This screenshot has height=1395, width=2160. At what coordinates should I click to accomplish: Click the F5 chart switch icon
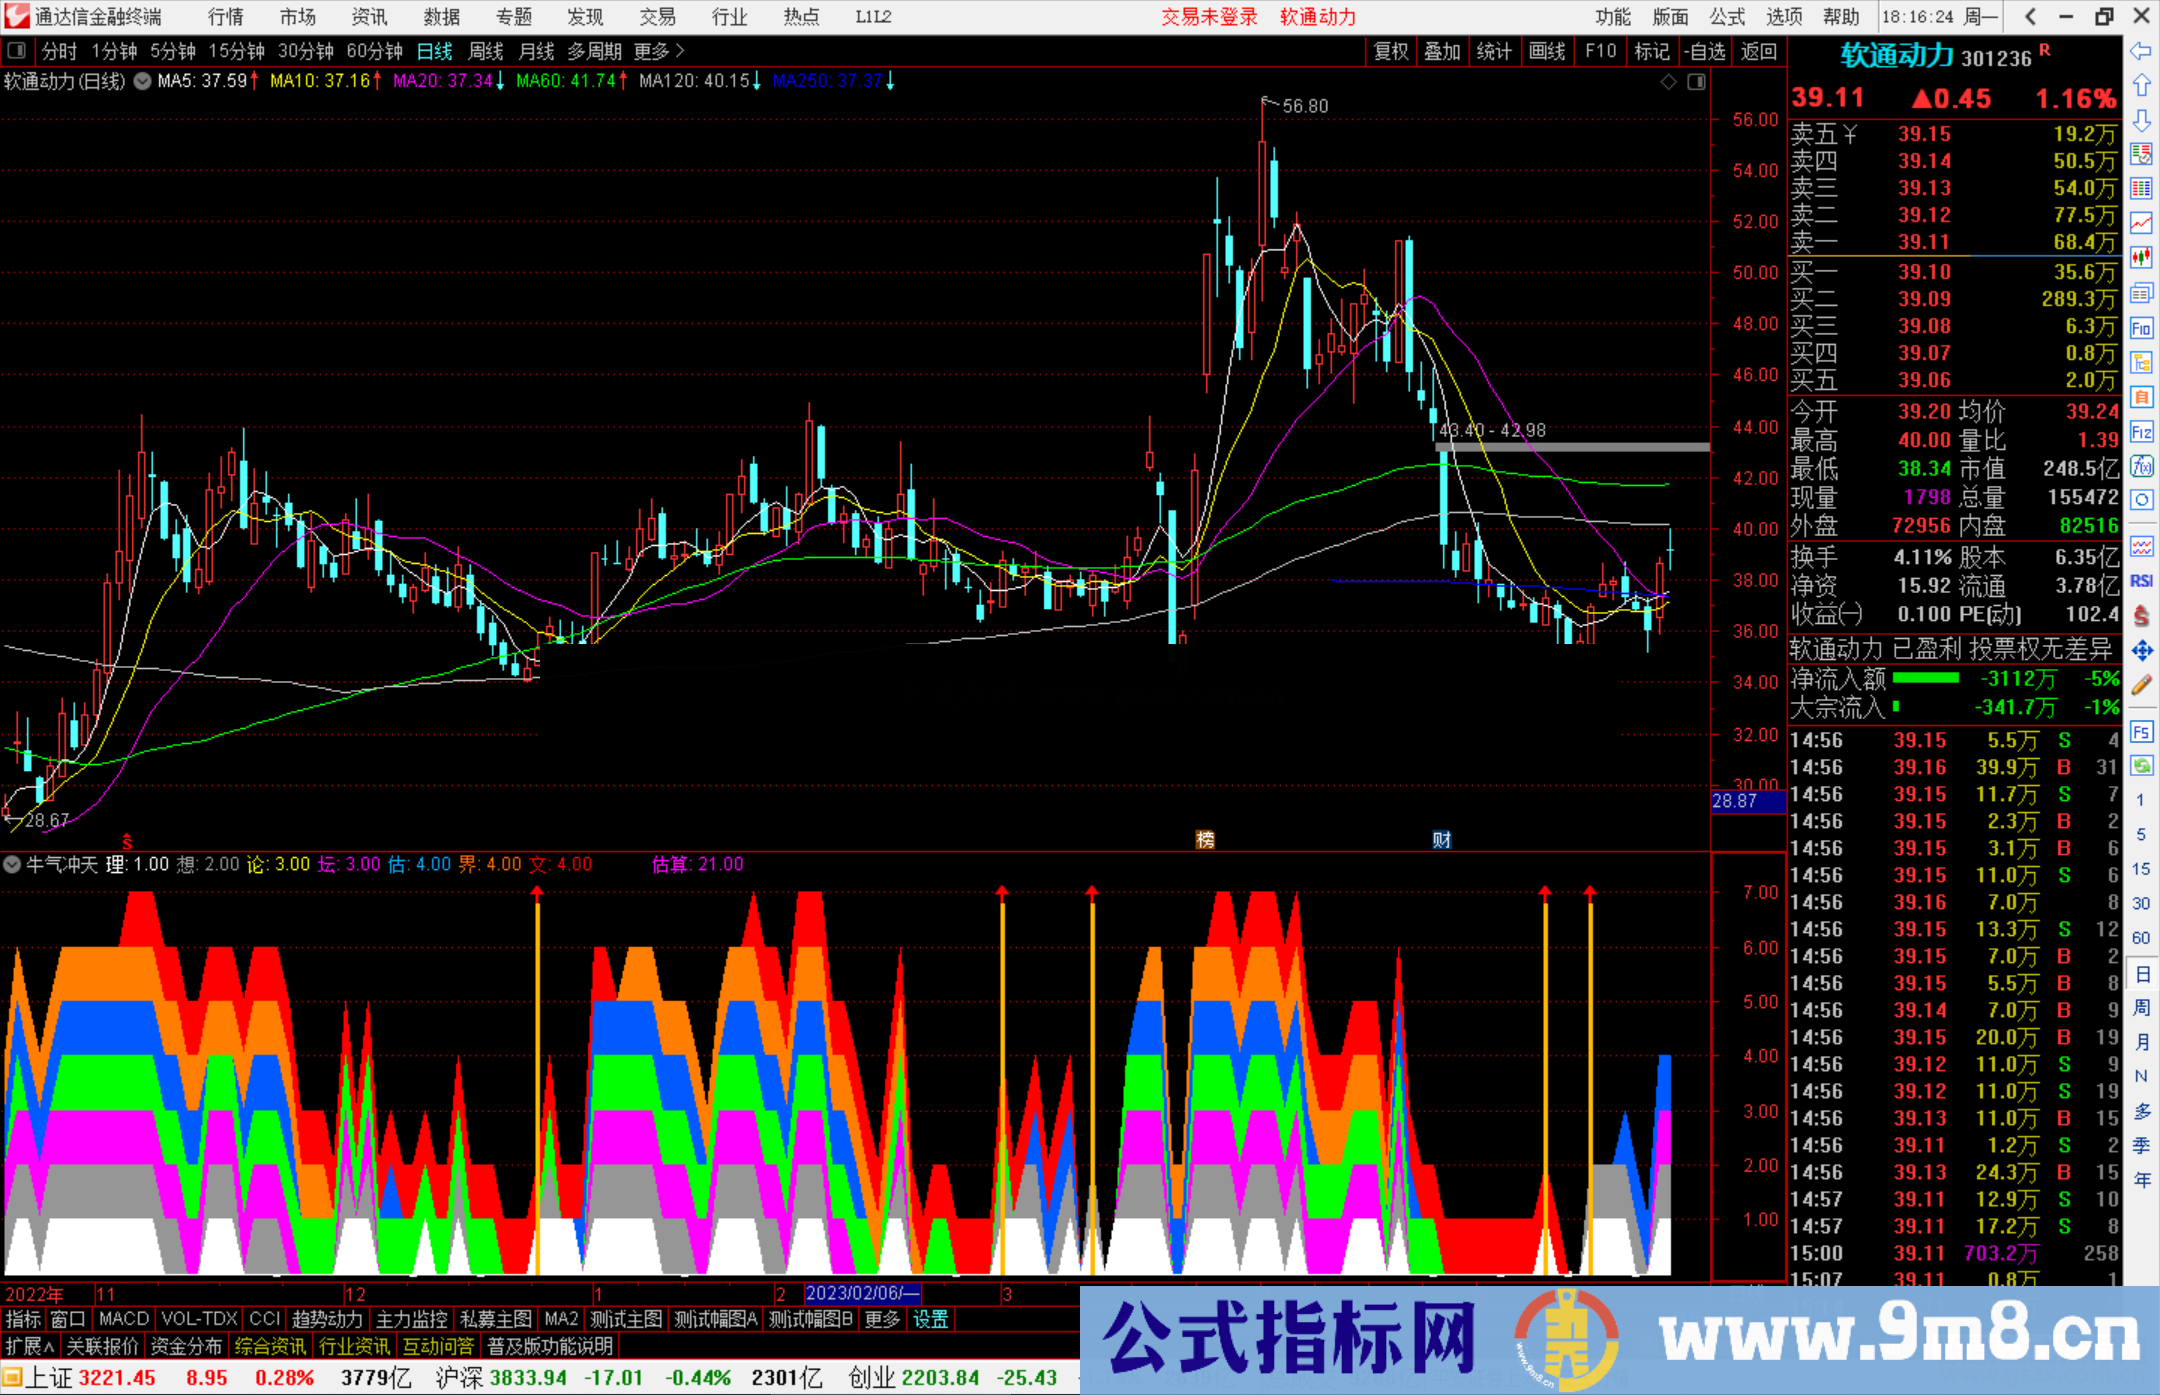2142,729
